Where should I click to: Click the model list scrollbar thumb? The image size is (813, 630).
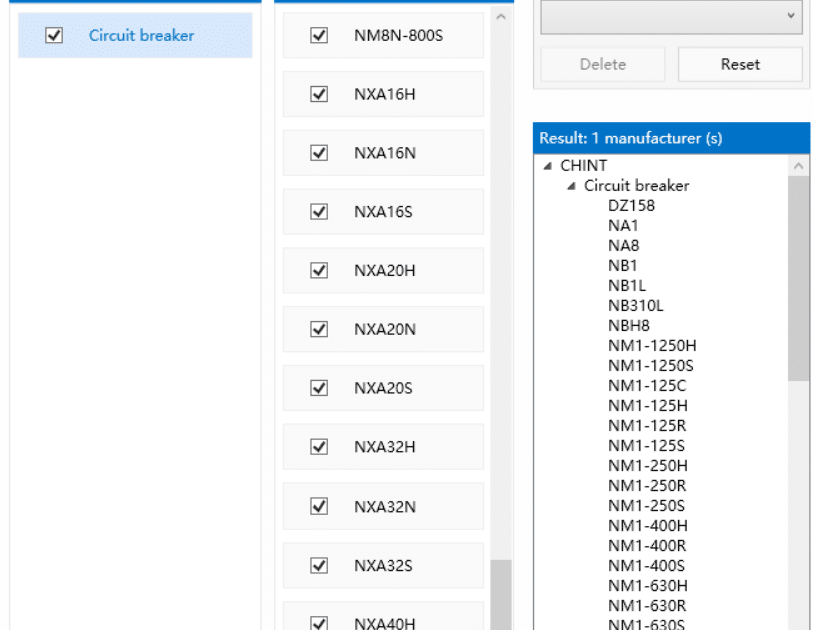tap(501, 595)
